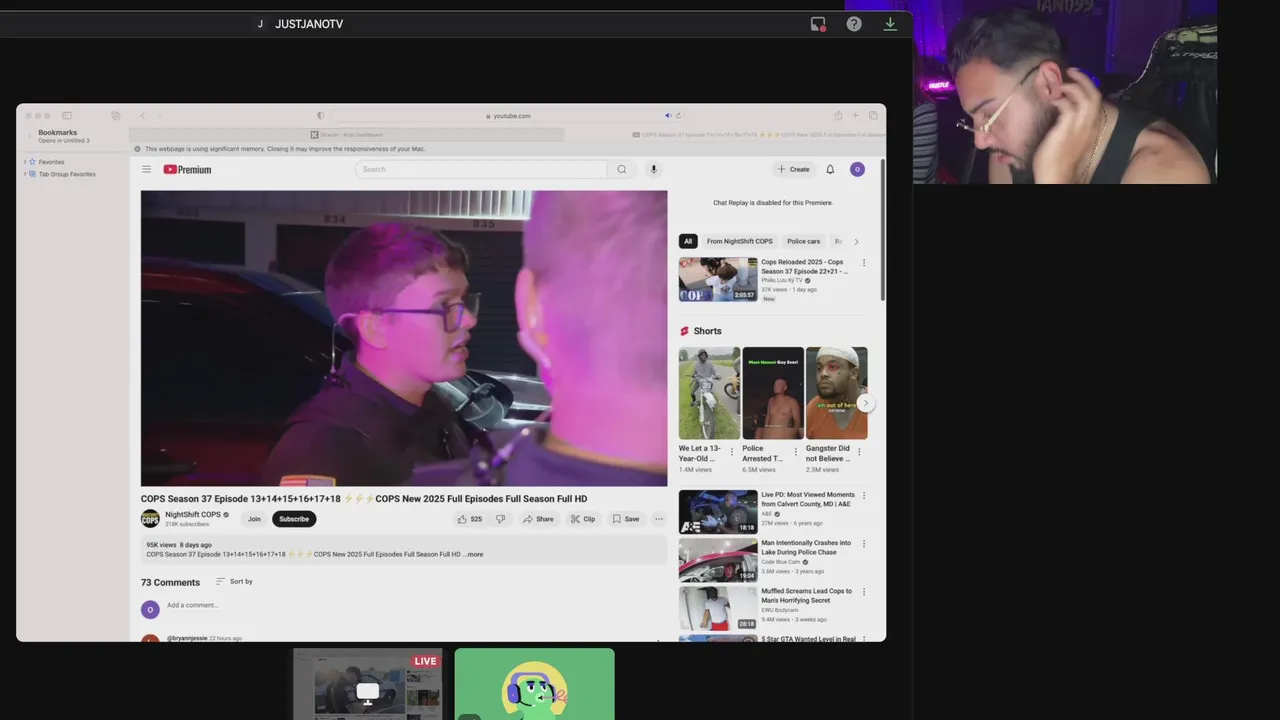Screen dimensions: 1280x720
Task: Navigate back in Safari
Action: coord(142,116)
